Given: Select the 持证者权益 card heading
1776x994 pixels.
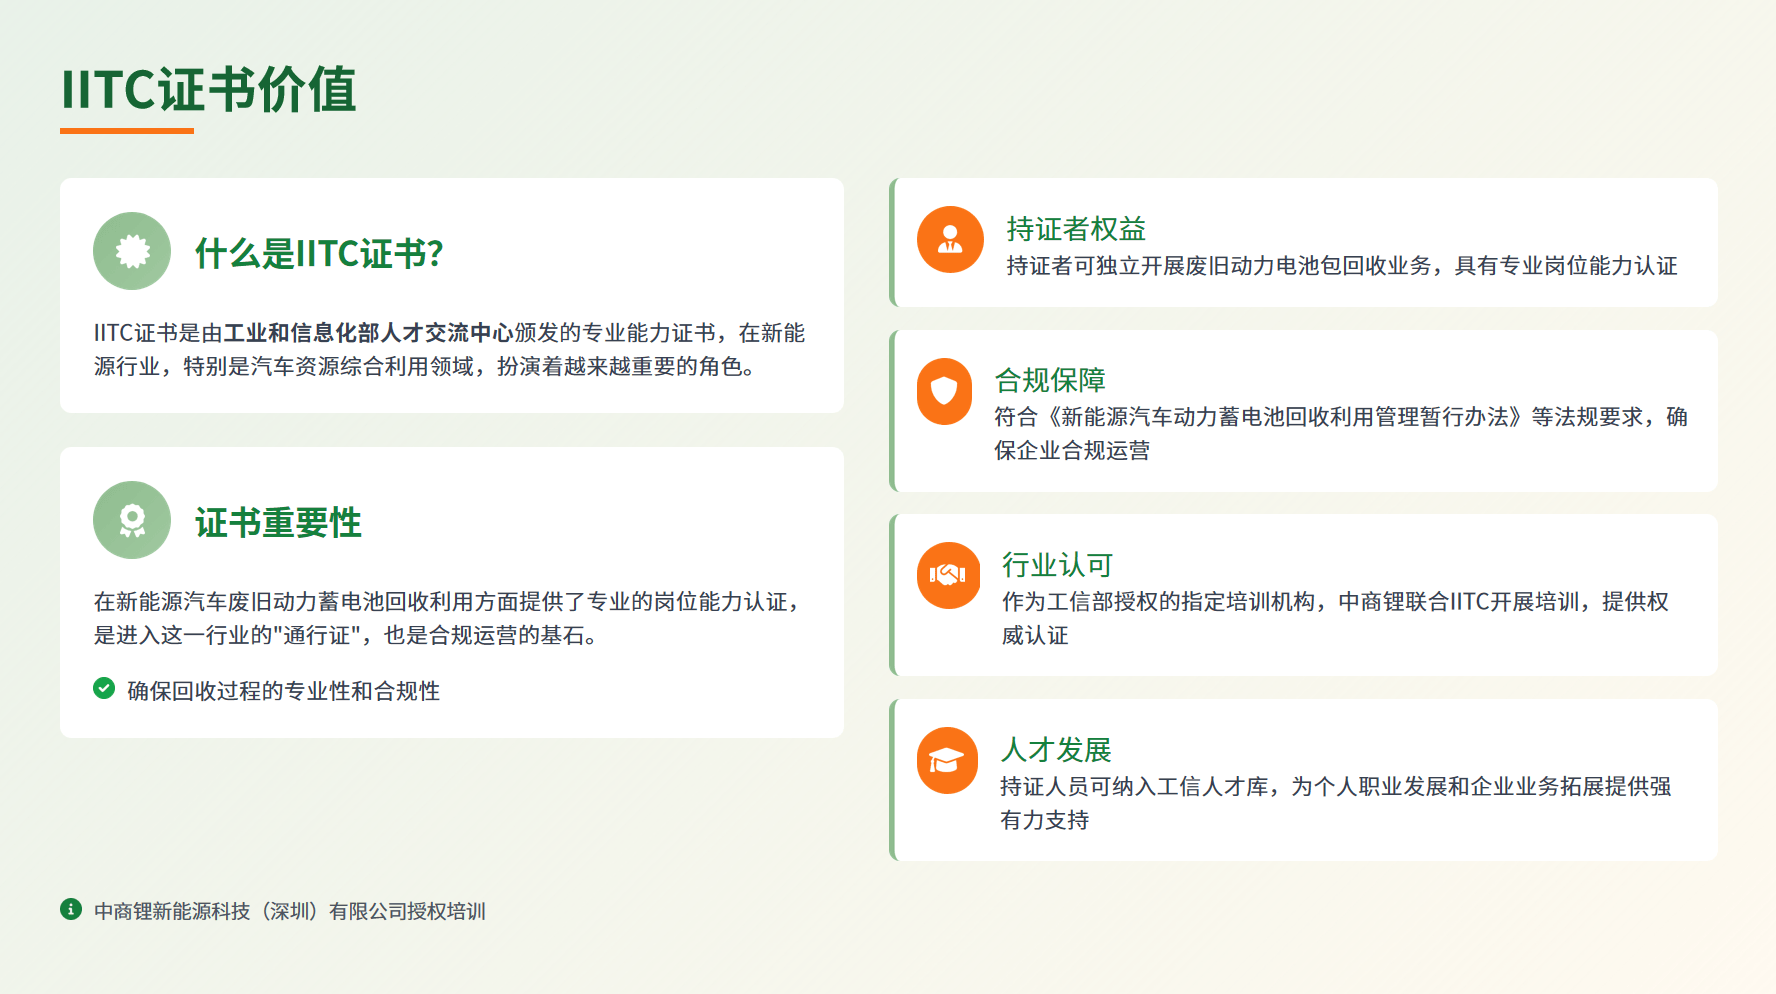Looking at the screenshot, I should pos(1076,229).
